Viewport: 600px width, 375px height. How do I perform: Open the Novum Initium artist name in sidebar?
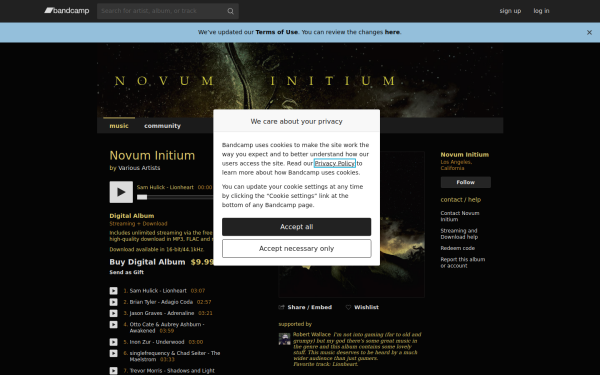pos(465,155)
